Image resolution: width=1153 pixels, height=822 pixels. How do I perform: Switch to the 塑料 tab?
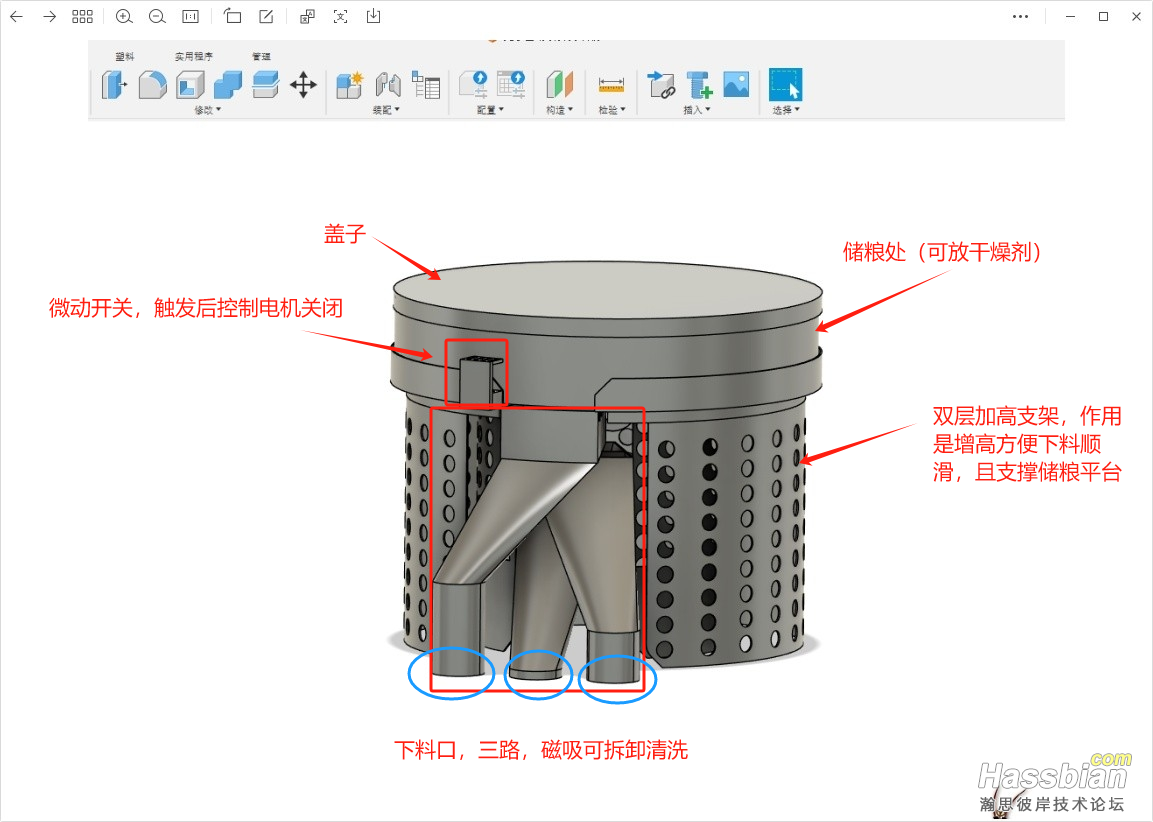point(125,56)
